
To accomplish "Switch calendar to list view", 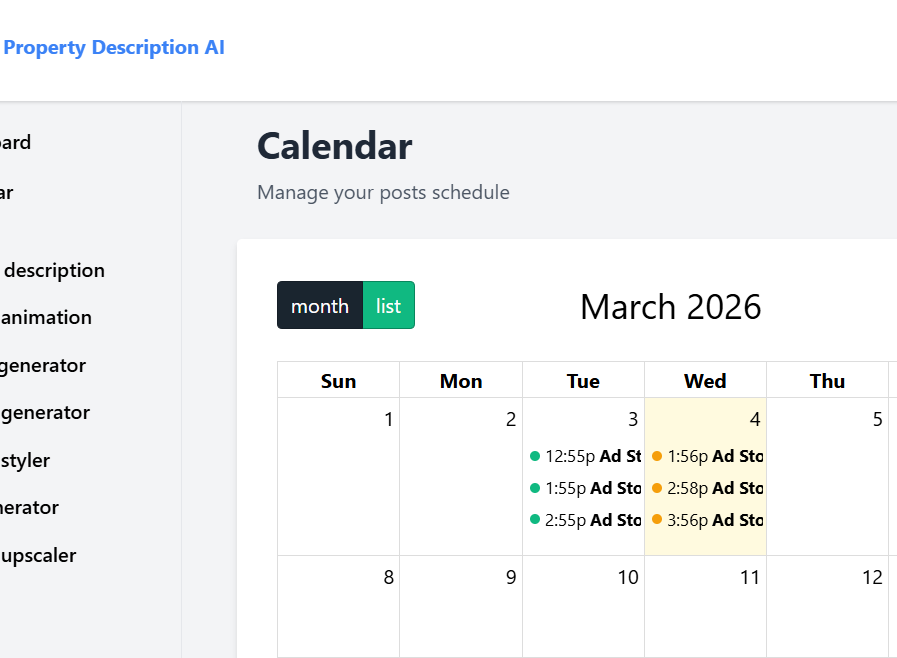I will (388, 306).
